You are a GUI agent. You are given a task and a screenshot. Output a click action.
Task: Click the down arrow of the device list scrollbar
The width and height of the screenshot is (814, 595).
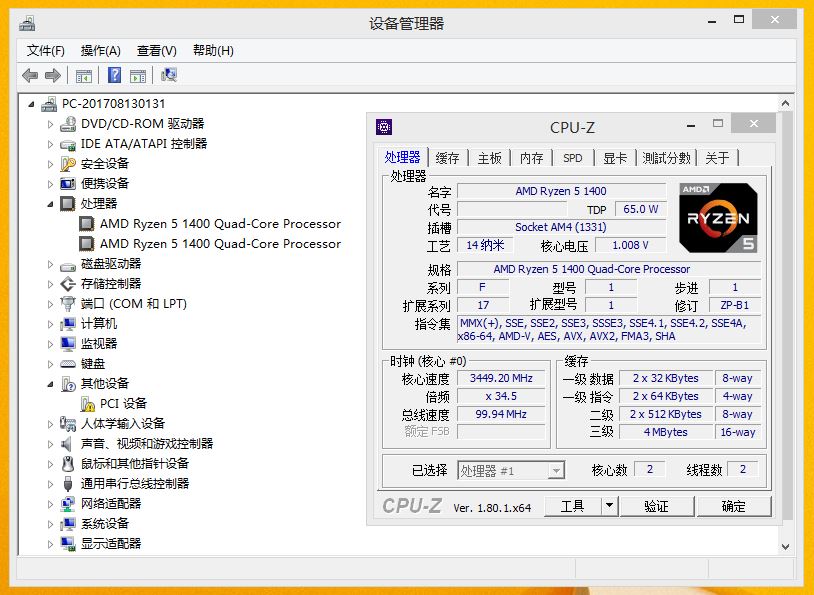[784, 547]
